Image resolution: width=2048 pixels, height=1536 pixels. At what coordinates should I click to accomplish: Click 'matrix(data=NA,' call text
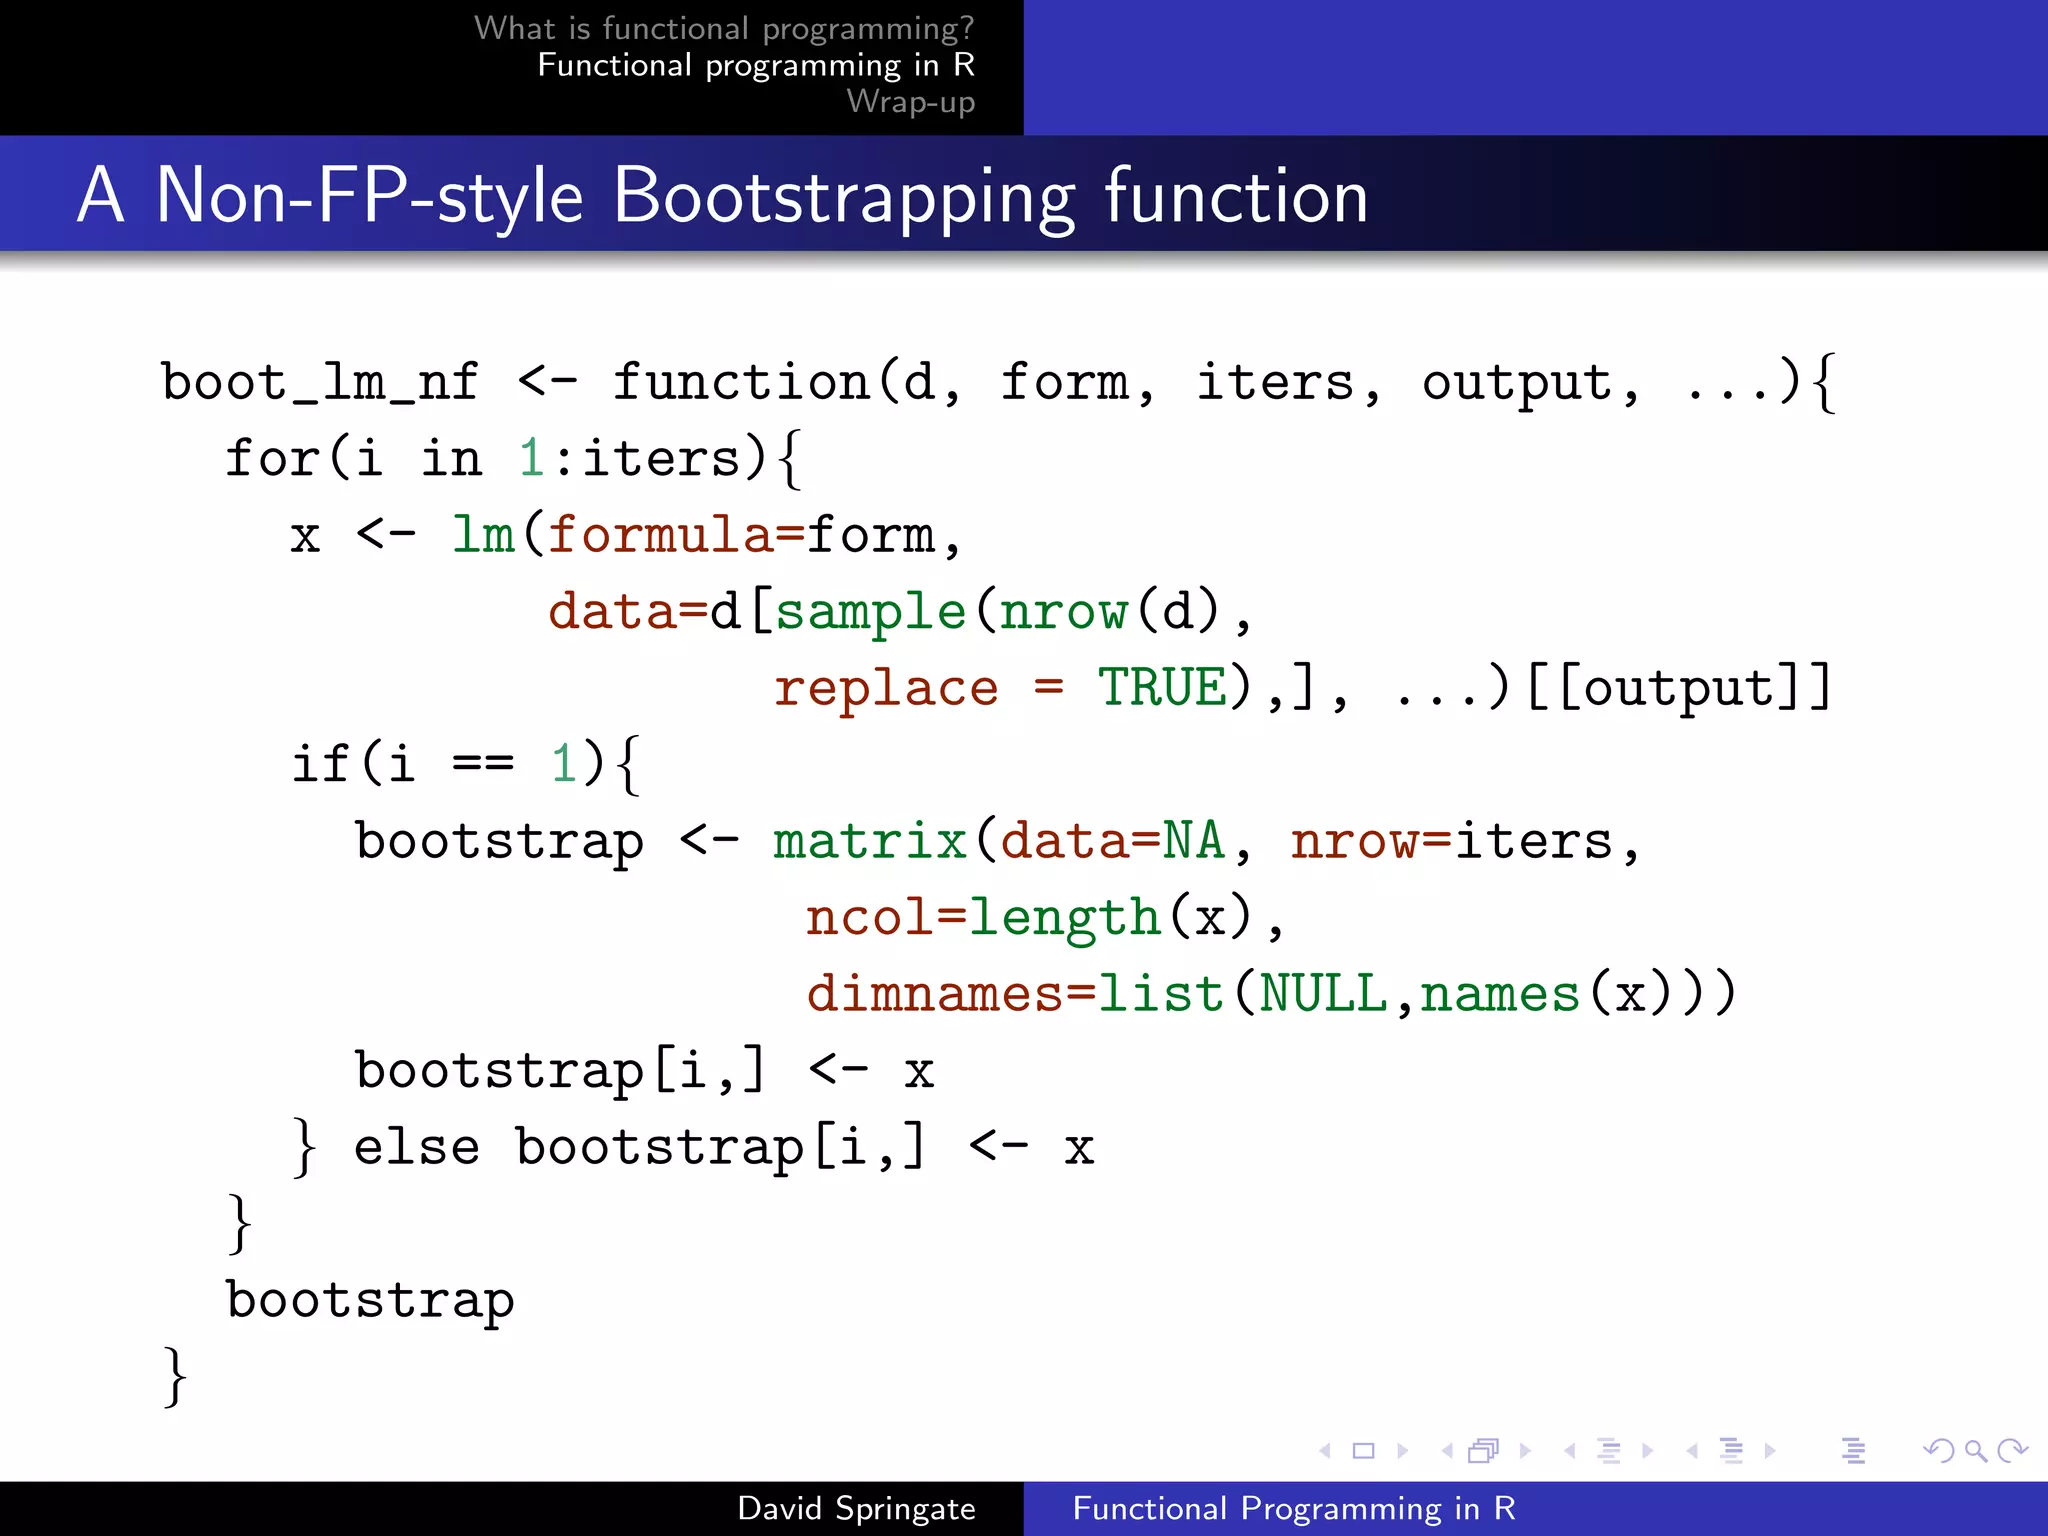coord(1010,841)
